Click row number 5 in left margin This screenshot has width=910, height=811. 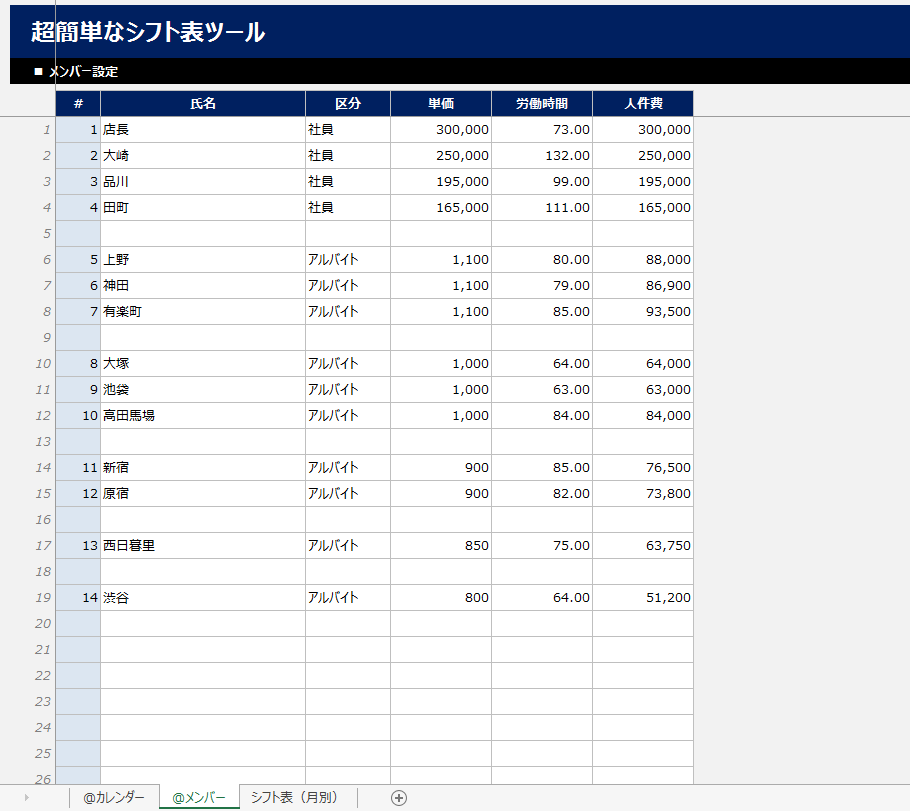pyautogui.click(x=46, y=233)
